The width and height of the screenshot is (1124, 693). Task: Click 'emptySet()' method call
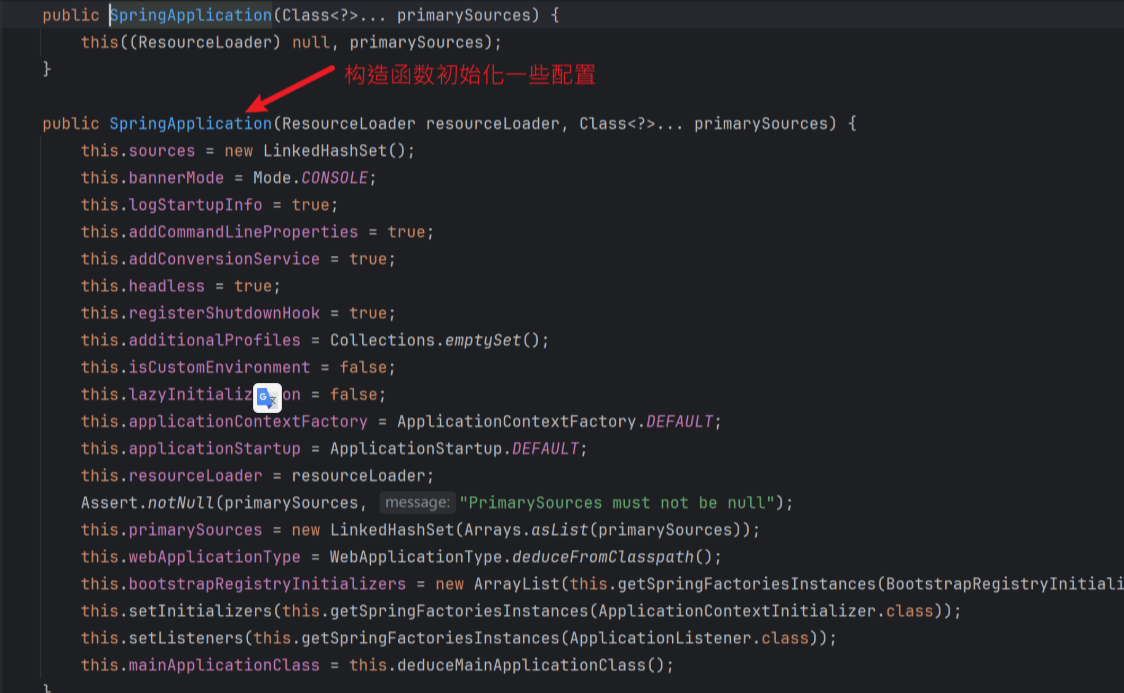[x=492, y=340]
